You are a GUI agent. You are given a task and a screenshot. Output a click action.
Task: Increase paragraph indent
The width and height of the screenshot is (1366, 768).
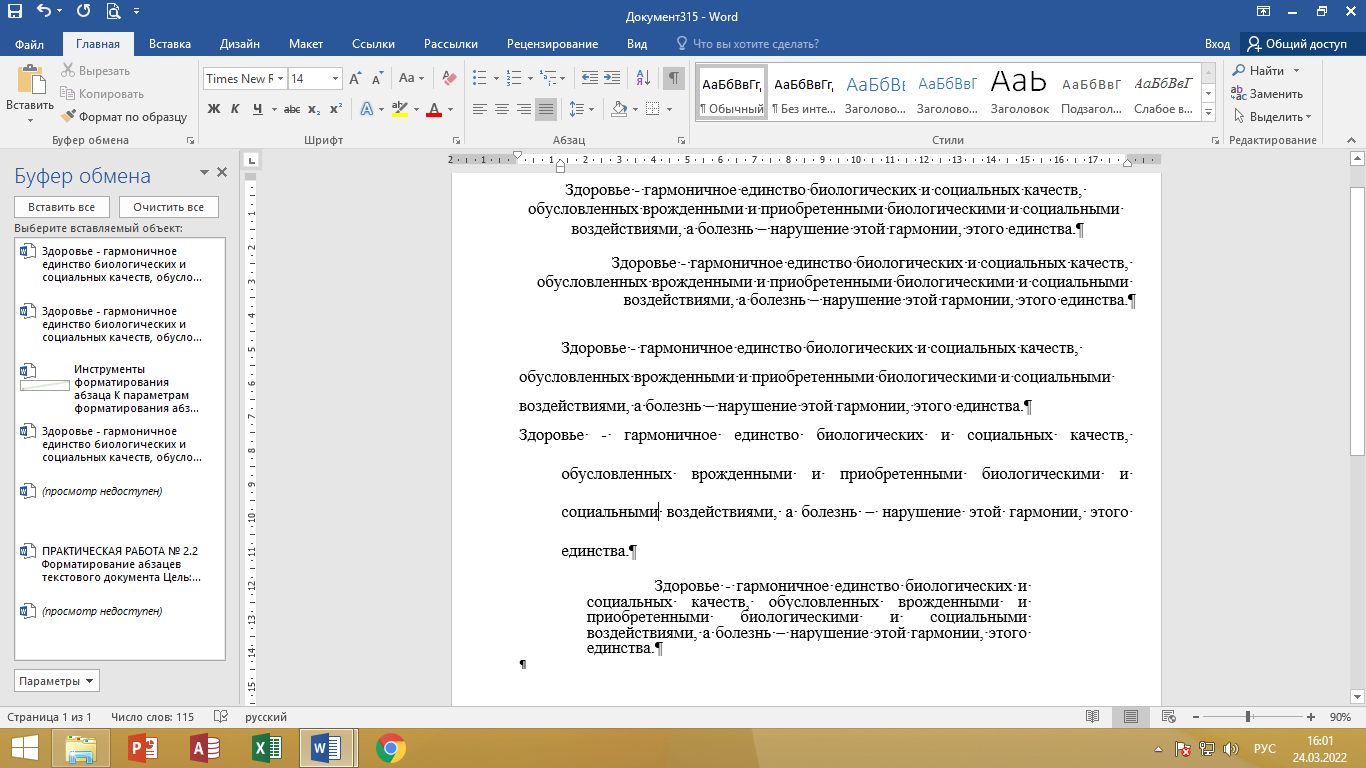click(x=612, y=78)
